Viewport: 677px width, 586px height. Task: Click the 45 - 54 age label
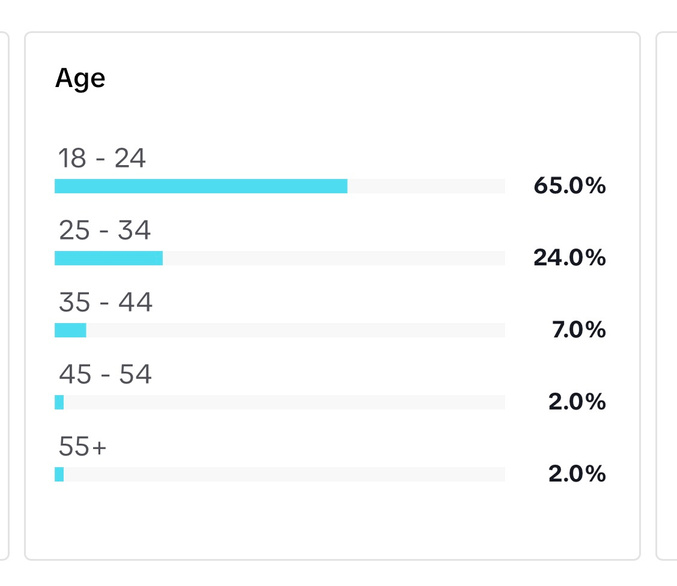[105, 374]
